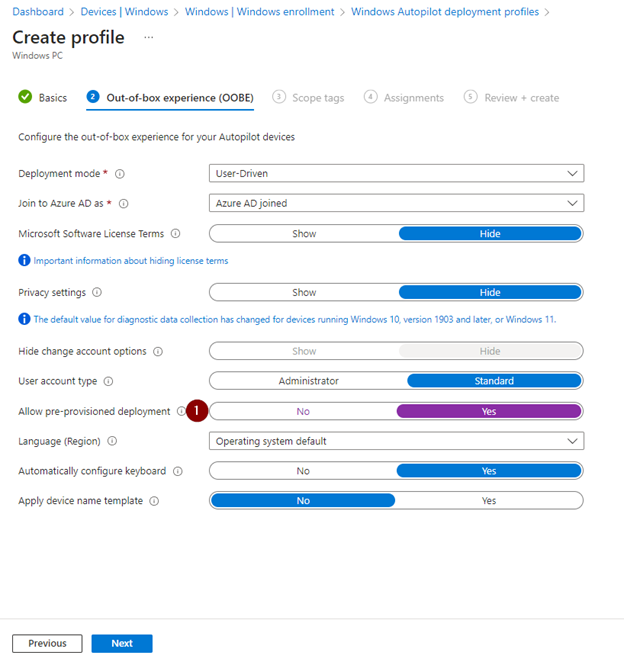The image size is (624, 665).
Task: Enable Yes for Apply device name template
Action: click(x=488, y=501)
